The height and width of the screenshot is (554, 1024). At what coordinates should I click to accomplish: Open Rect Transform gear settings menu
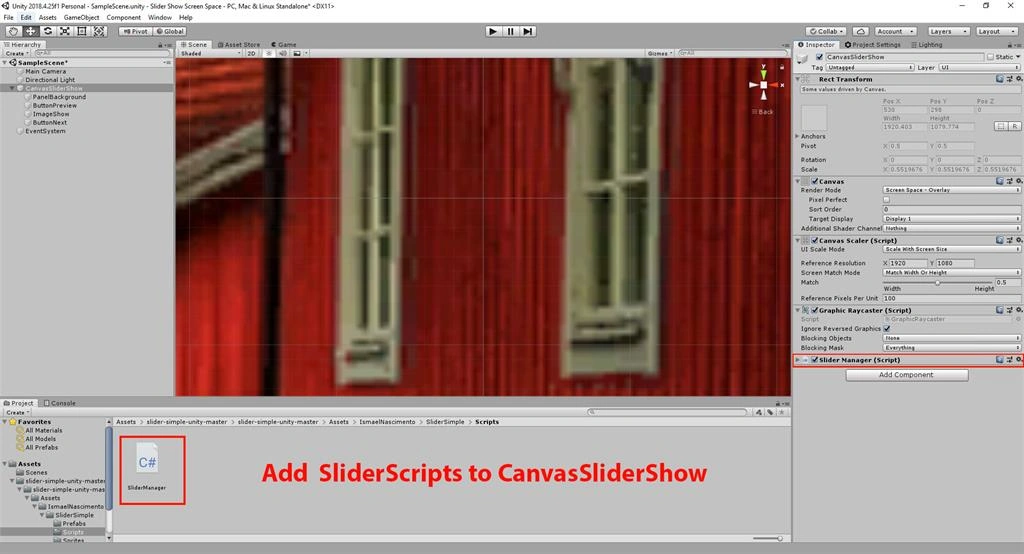tap(1018, 78)
